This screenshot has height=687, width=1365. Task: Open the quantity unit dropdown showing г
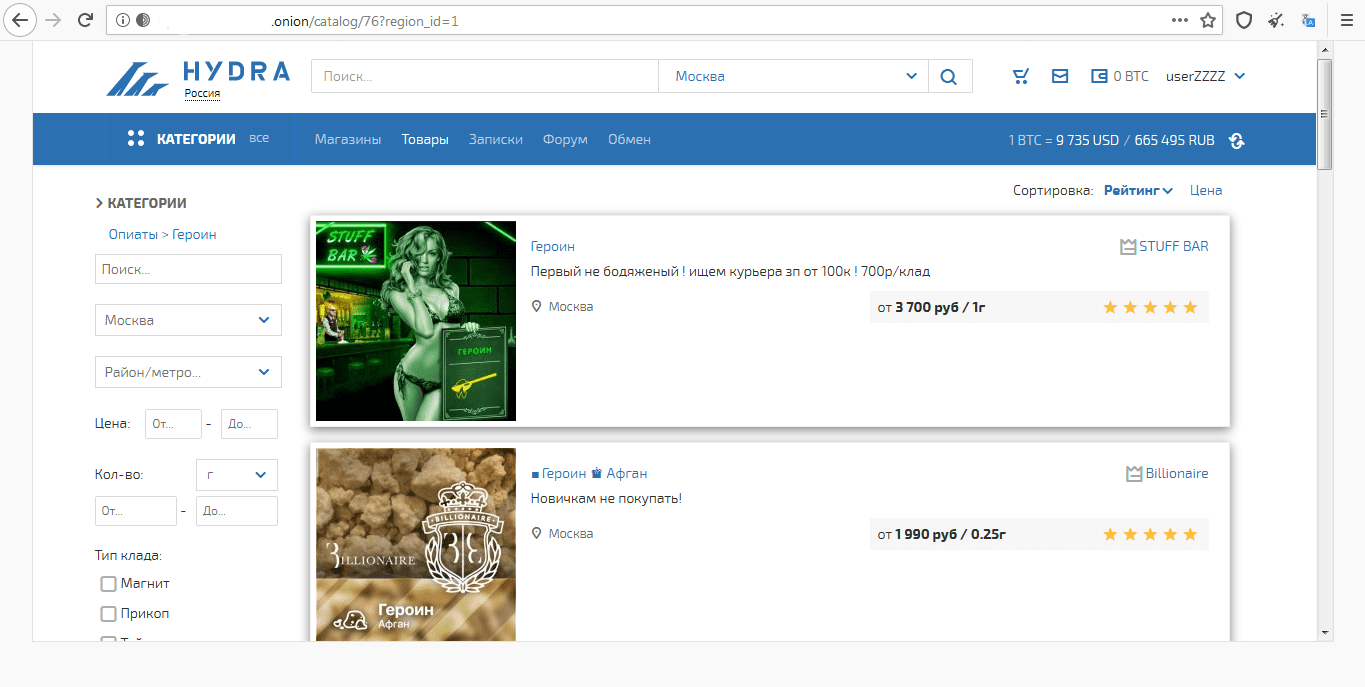click(x=236, y=475)
